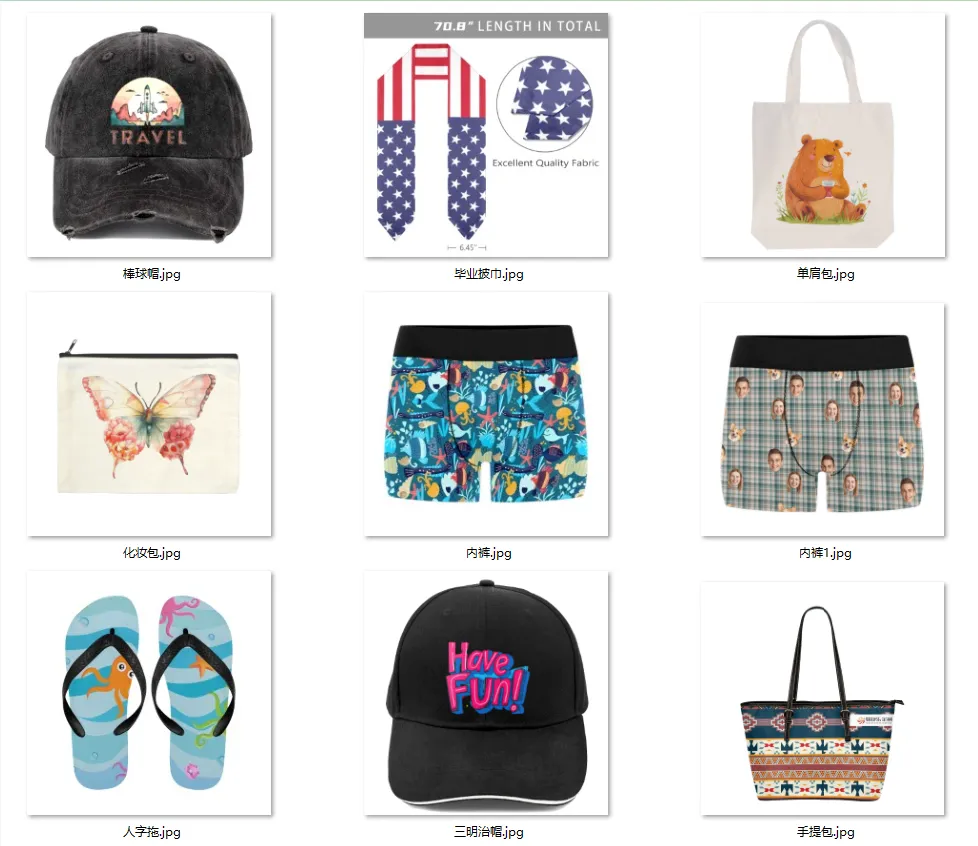Click the file name 毕业披巾.jpg
This screenshot has height=846, width=978.
coord(488,274)
